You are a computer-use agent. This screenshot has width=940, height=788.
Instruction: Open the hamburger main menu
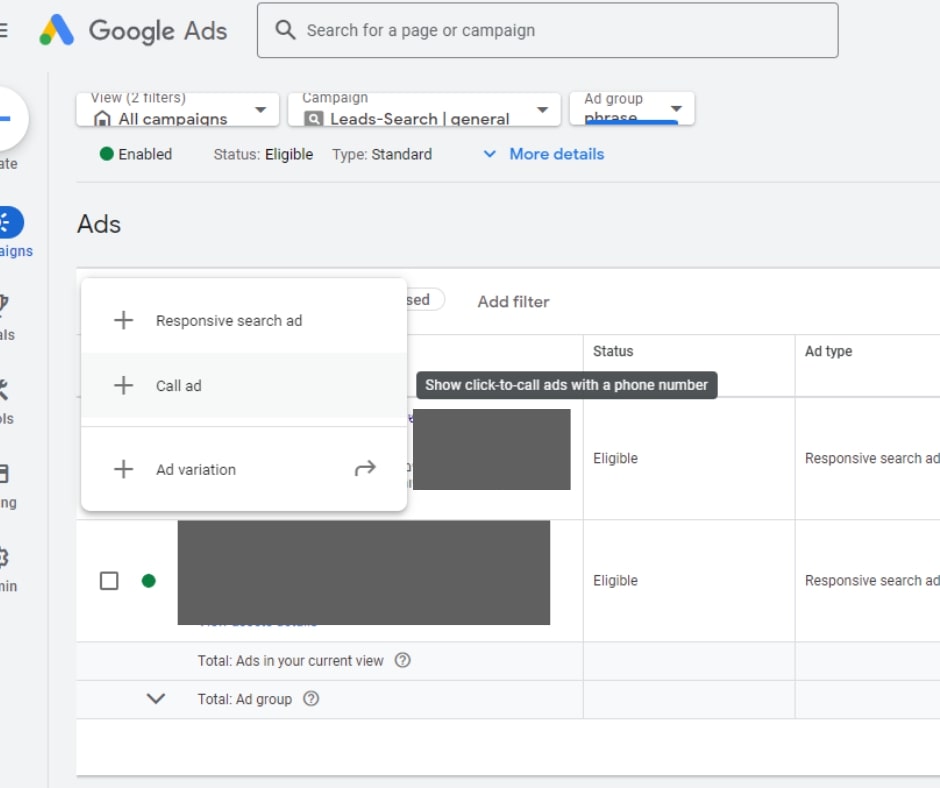pyautogui.click(x=3, y=30)
